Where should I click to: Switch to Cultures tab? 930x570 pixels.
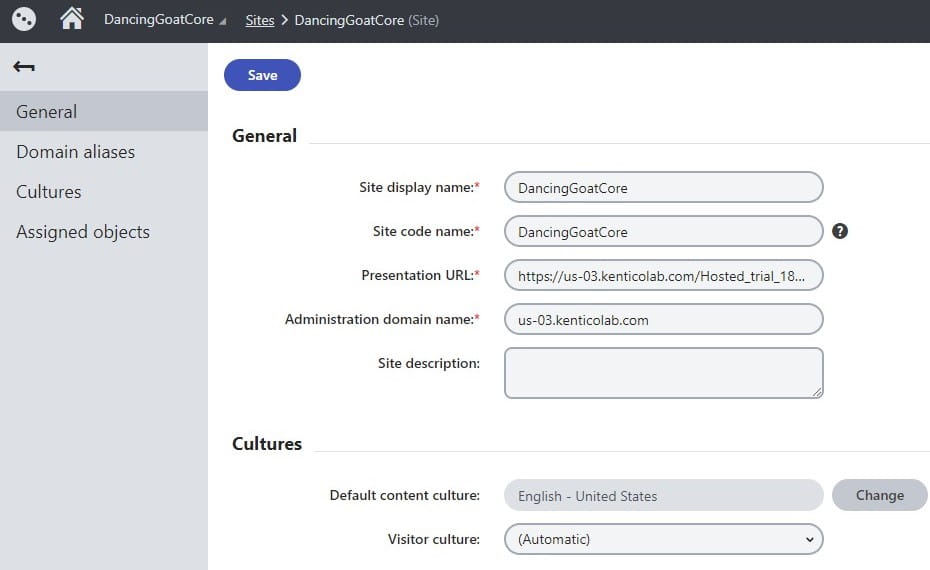click(104, 192)
